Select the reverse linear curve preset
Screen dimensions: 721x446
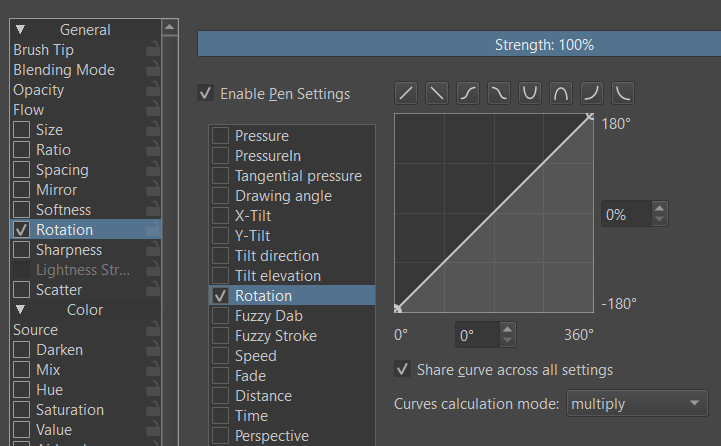(x=438, y=93)
